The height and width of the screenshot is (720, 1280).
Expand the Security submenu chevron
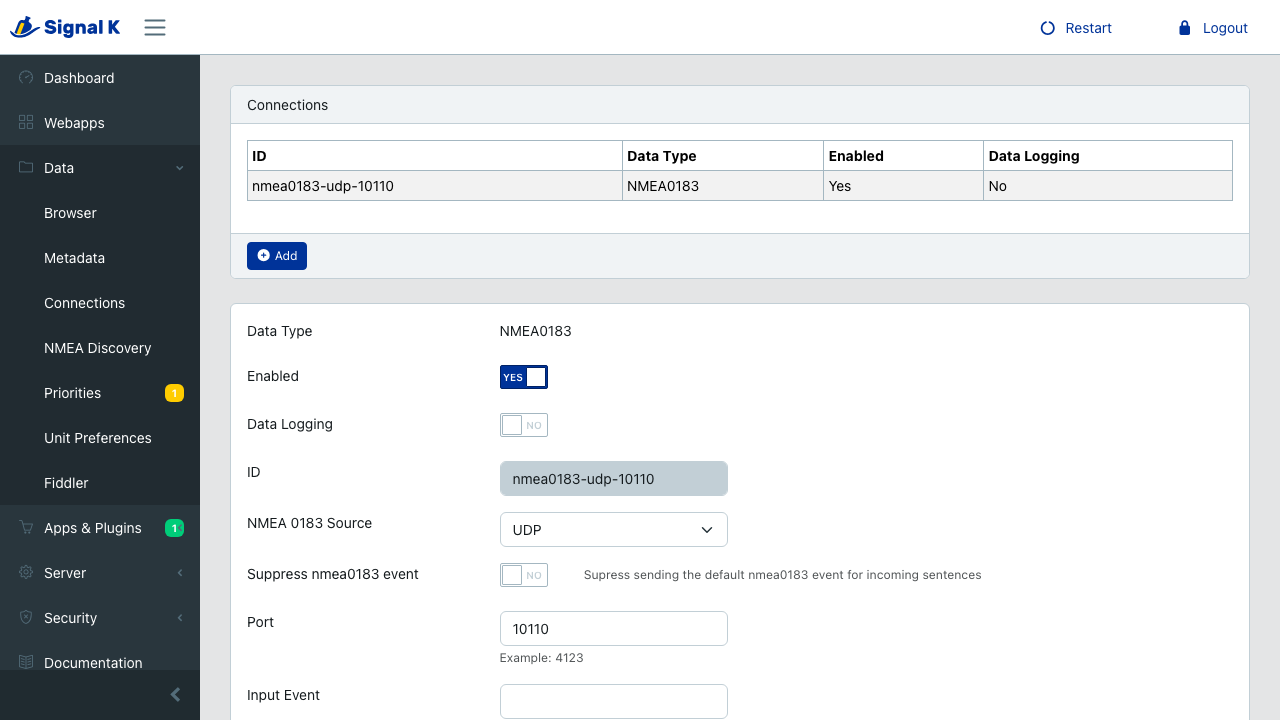[180, 618]
